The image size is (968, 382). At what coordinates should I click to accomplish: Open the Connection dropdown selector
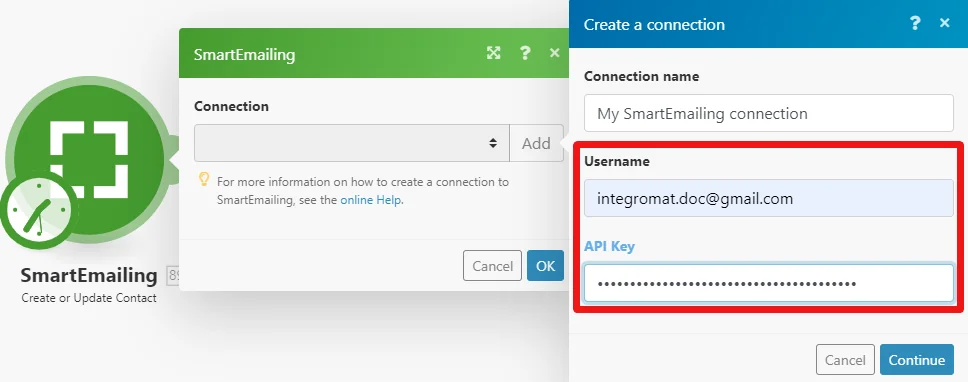tap(352, 143)
